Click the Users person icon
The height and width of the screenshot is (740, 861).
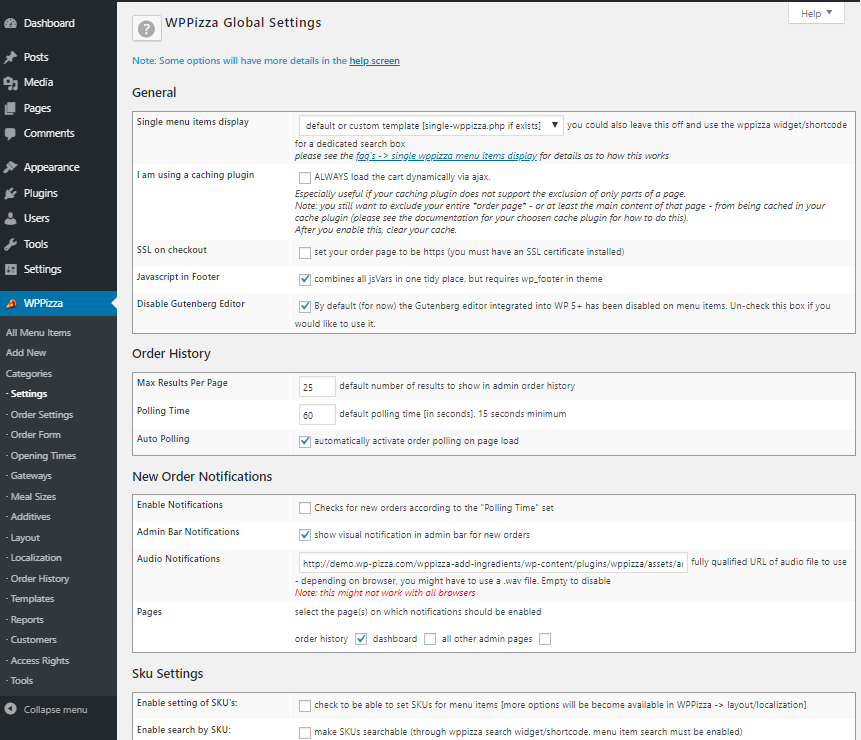click(x=11, y=219)
